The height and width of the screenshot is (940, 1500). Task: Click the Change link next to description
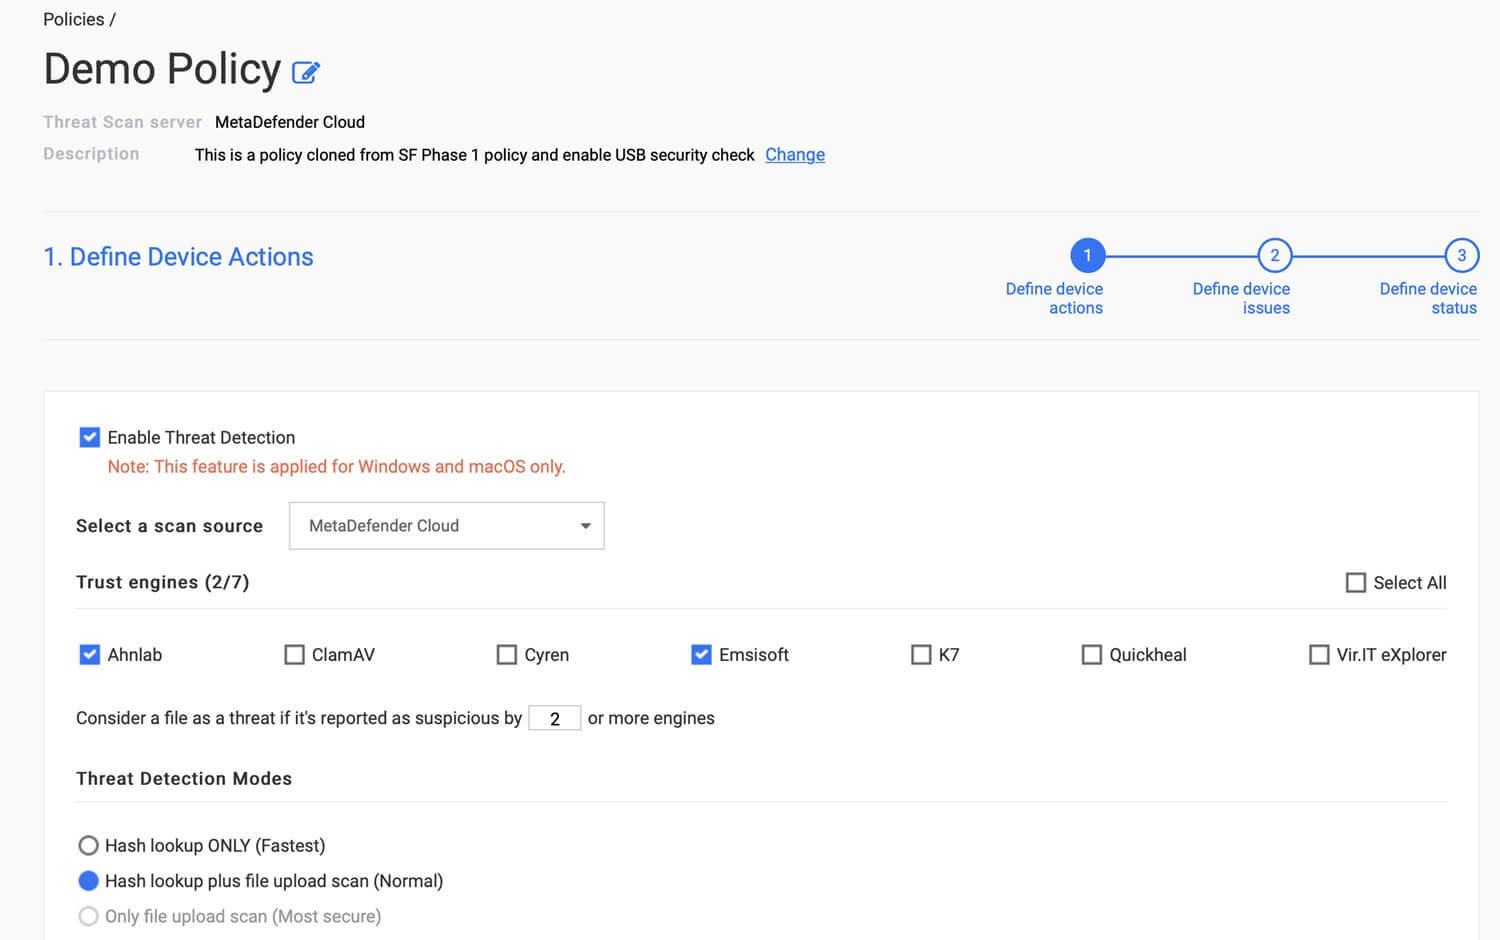pyautogui.click(x=794, y=155)
